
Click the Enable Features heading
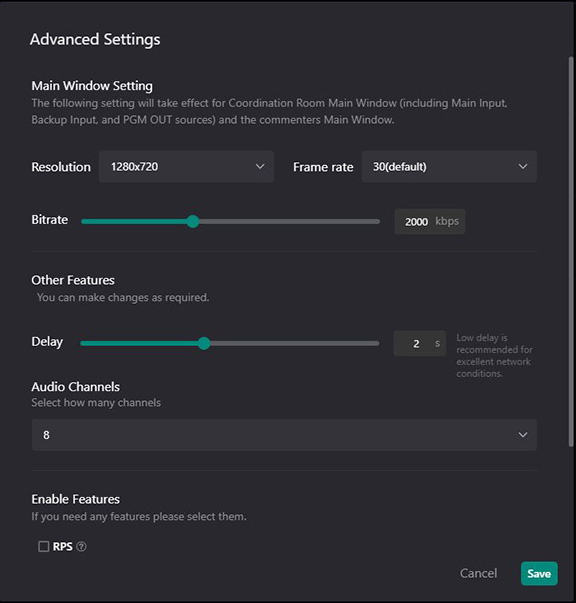[75, 499]
